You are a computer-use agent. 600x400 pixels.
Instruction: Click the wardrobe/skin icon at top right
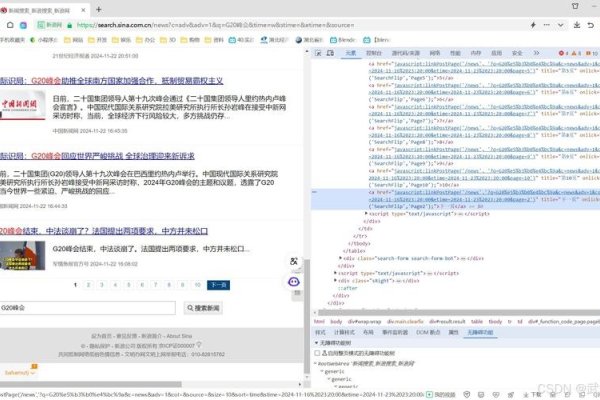click(575, 6)
